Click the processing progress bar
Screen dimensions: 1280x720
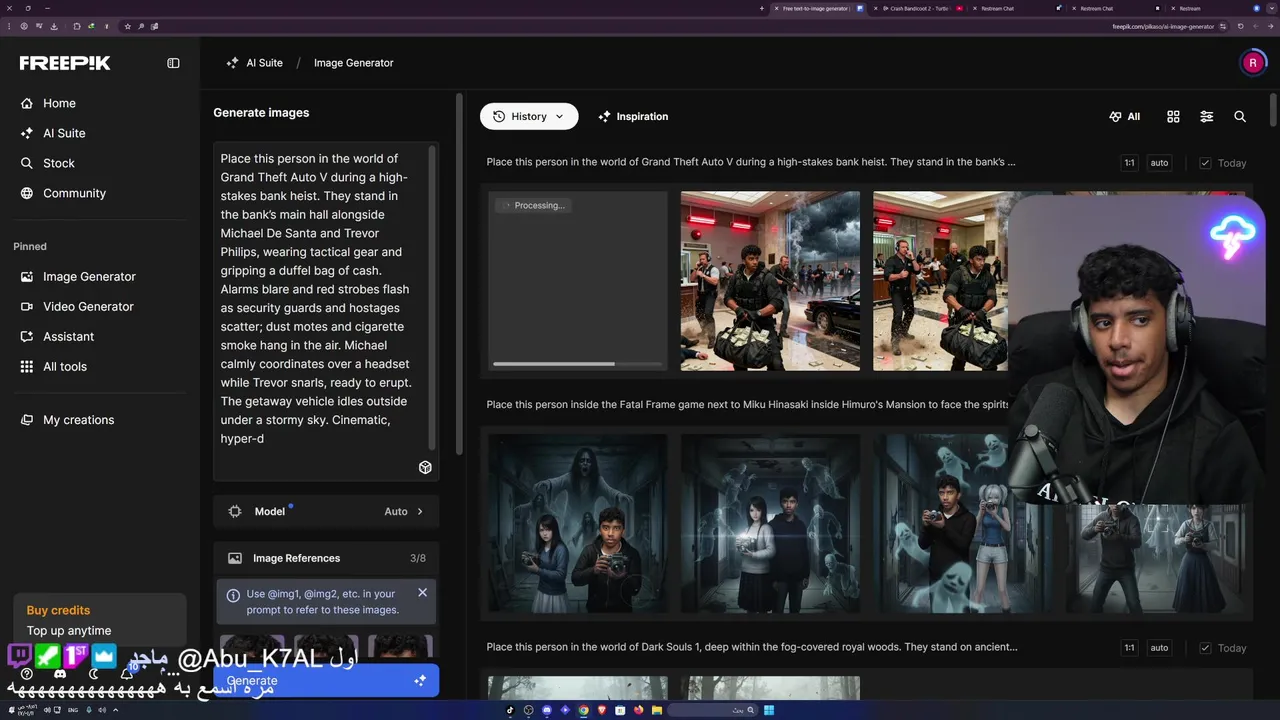pos(578,364)
